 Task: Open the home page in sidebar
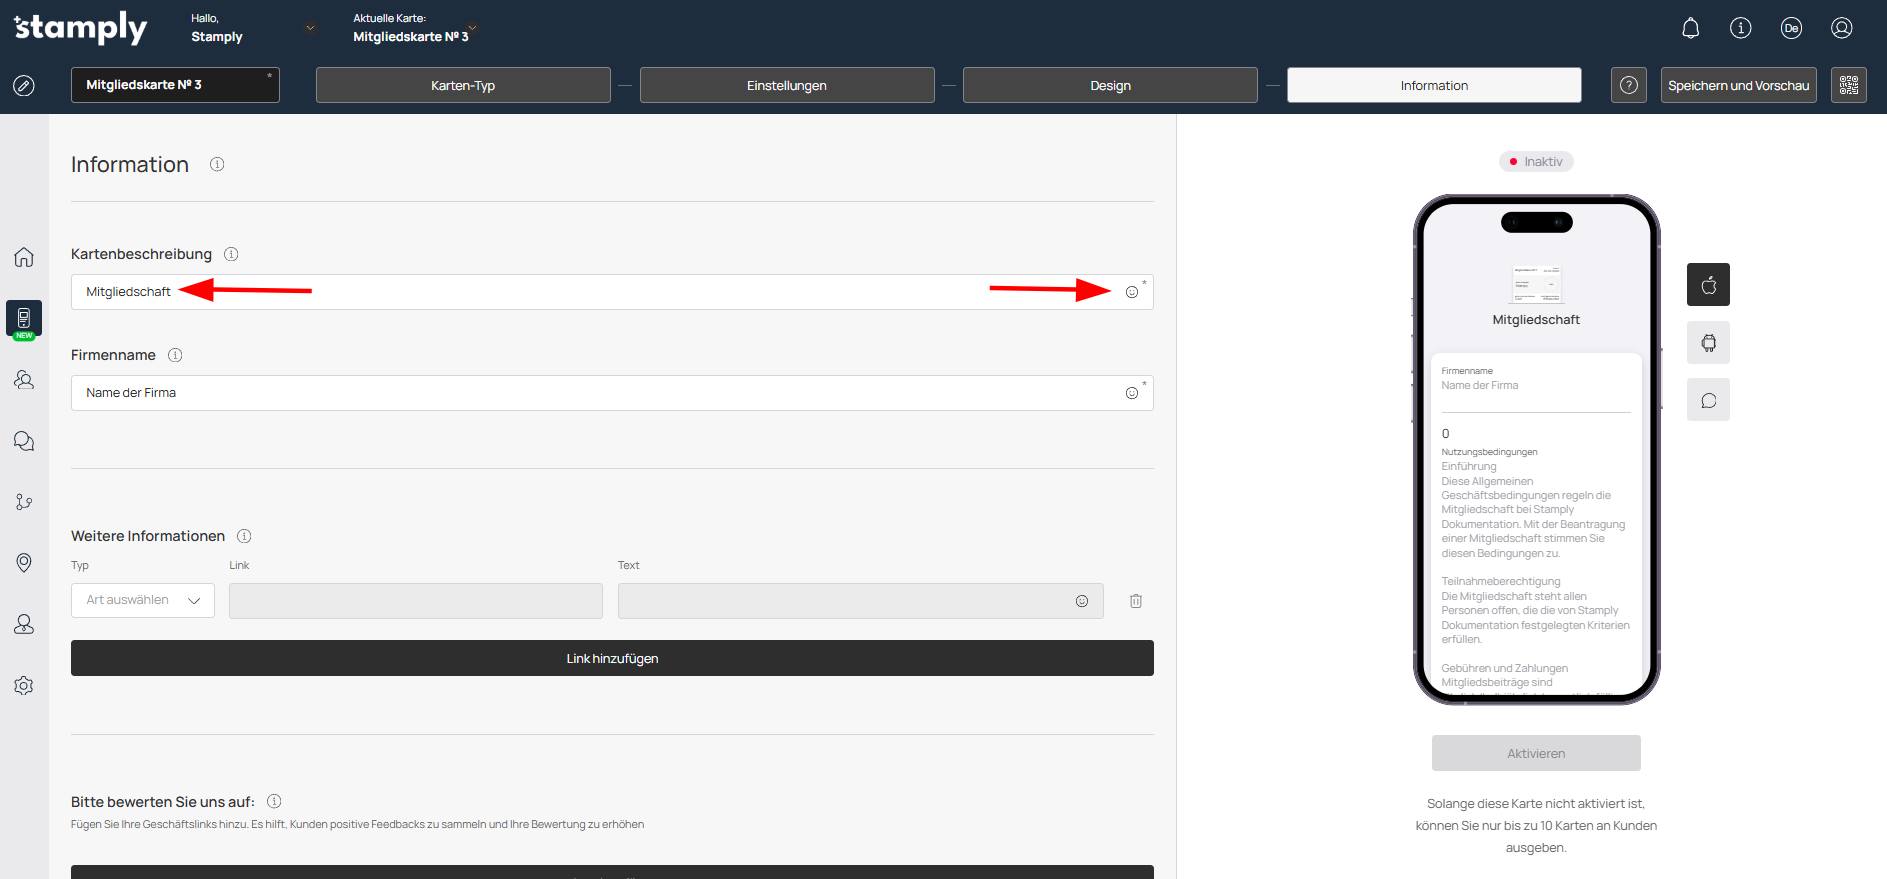pos(24,257)
